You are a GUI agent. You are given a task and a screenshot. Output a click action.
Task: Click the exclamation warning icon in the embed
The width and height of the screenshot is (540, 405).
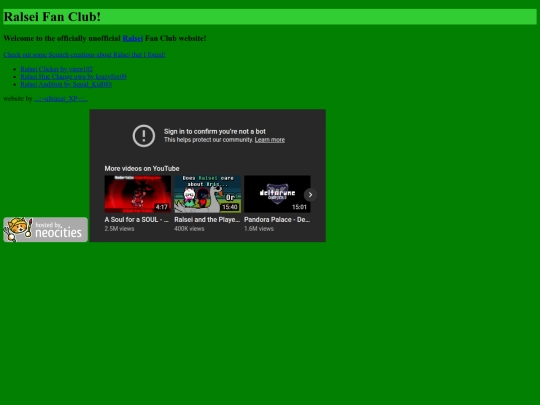coord(144,136)
